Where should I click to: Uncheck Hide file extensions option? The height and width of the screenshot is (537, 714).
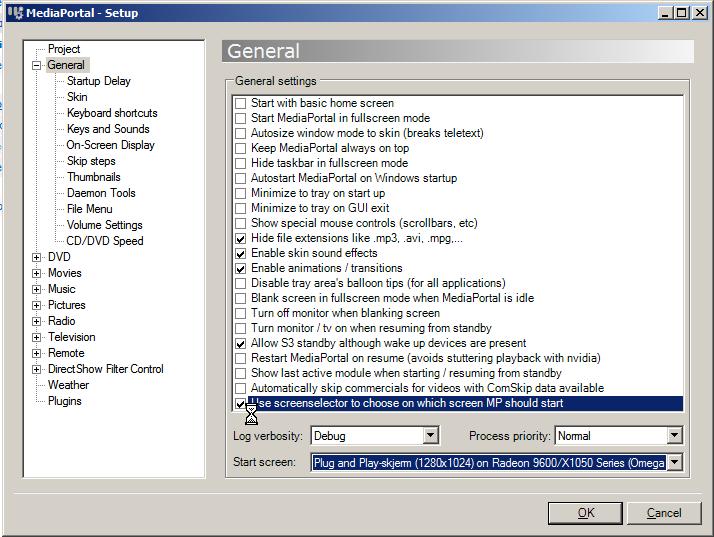pyautogui.click(x=240, y=238)
